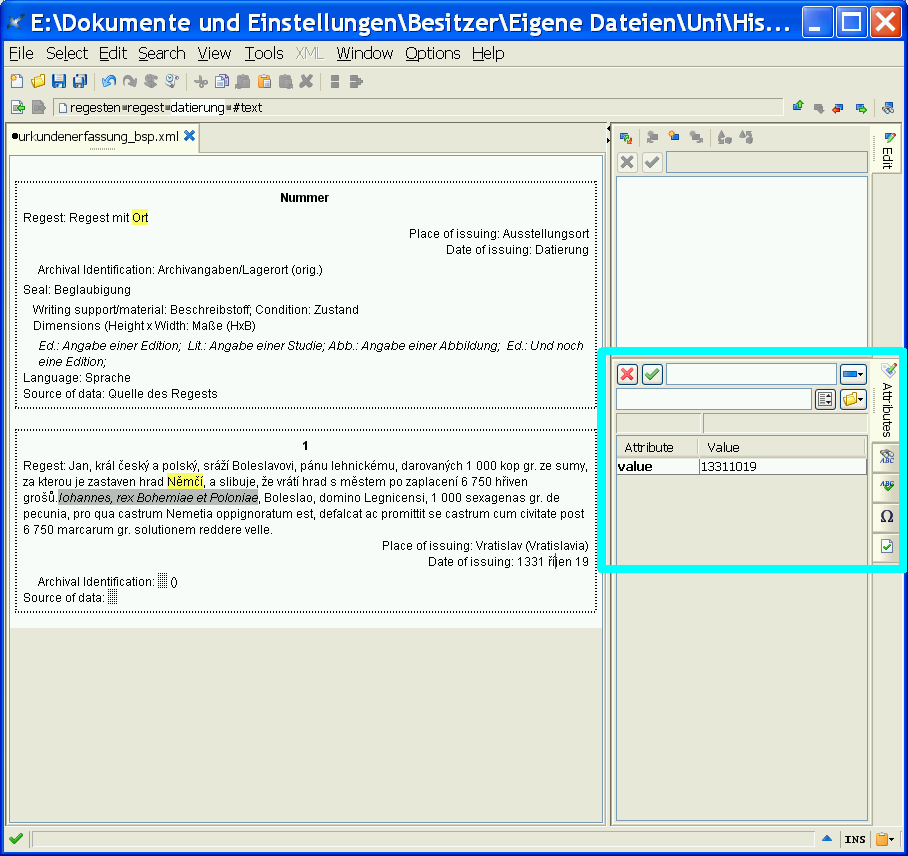Open the clipboard dropdown in status bar
This screenshot has width=908, height=856.
(x=885, y=839)
